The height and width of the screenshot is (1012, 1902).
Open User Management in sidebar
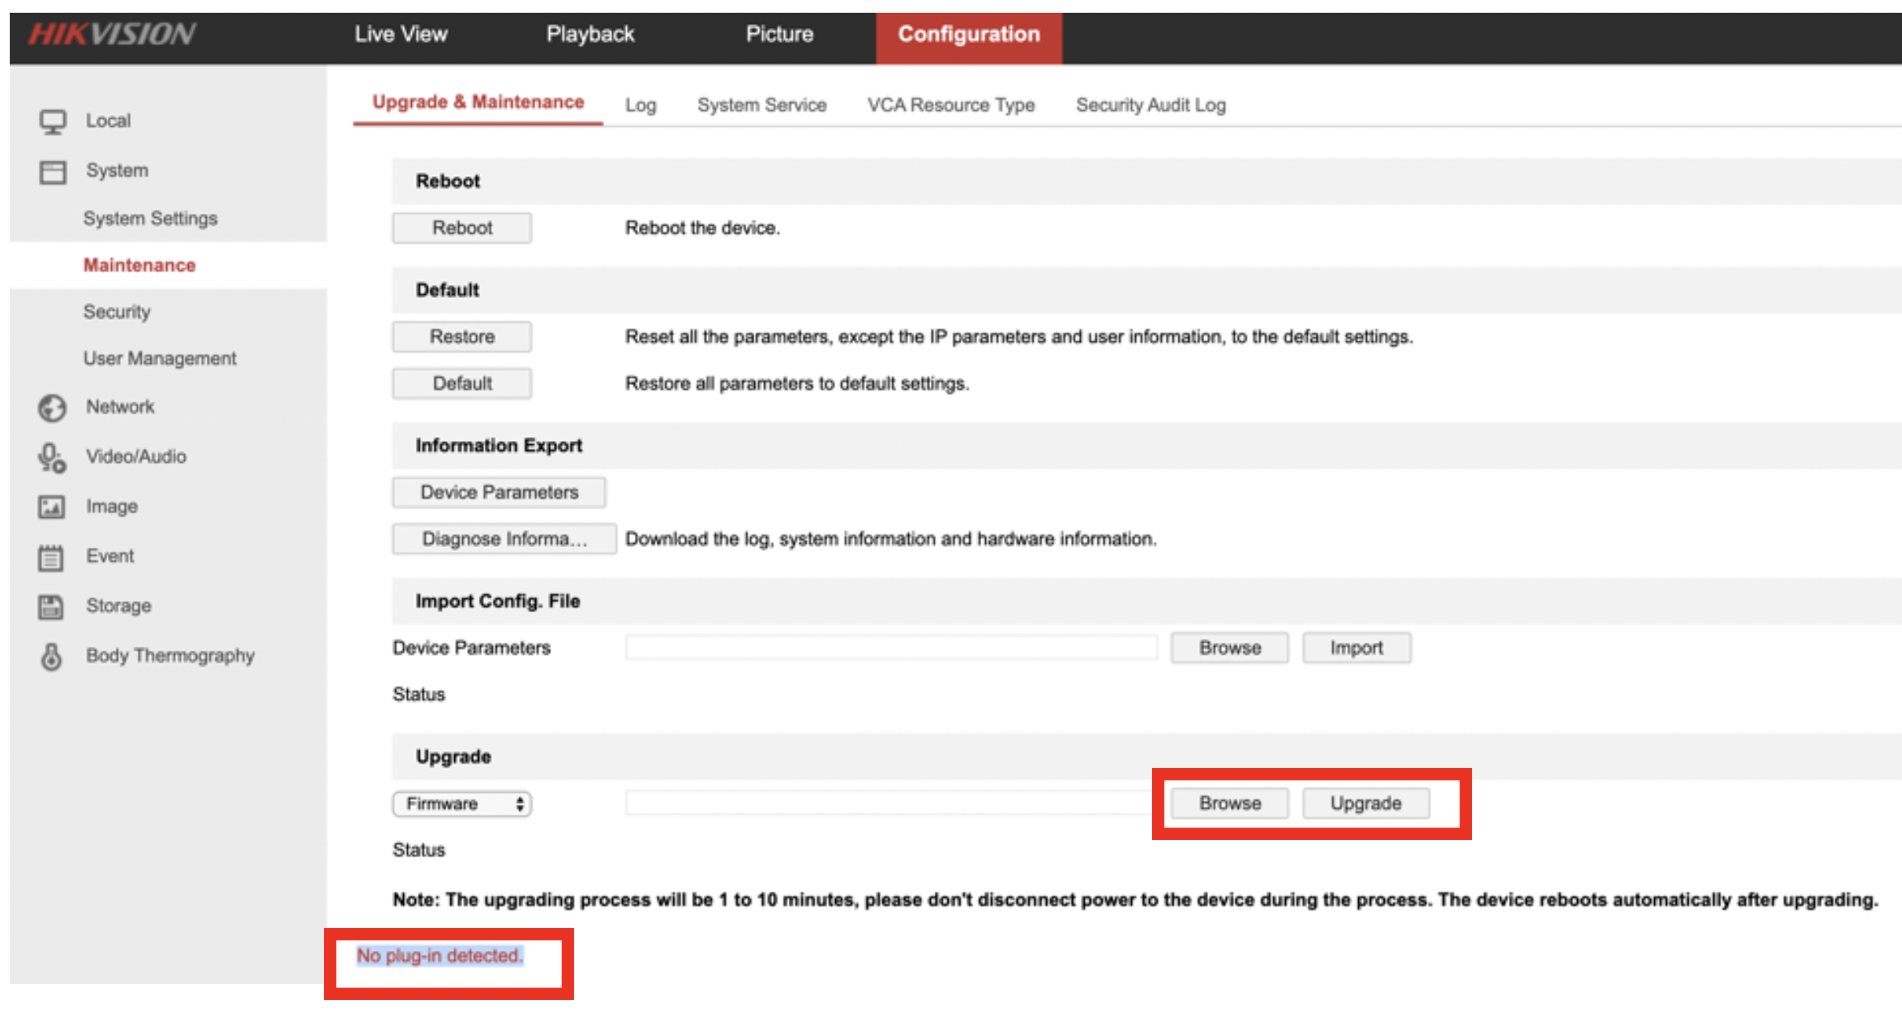(x=160, y=358)
